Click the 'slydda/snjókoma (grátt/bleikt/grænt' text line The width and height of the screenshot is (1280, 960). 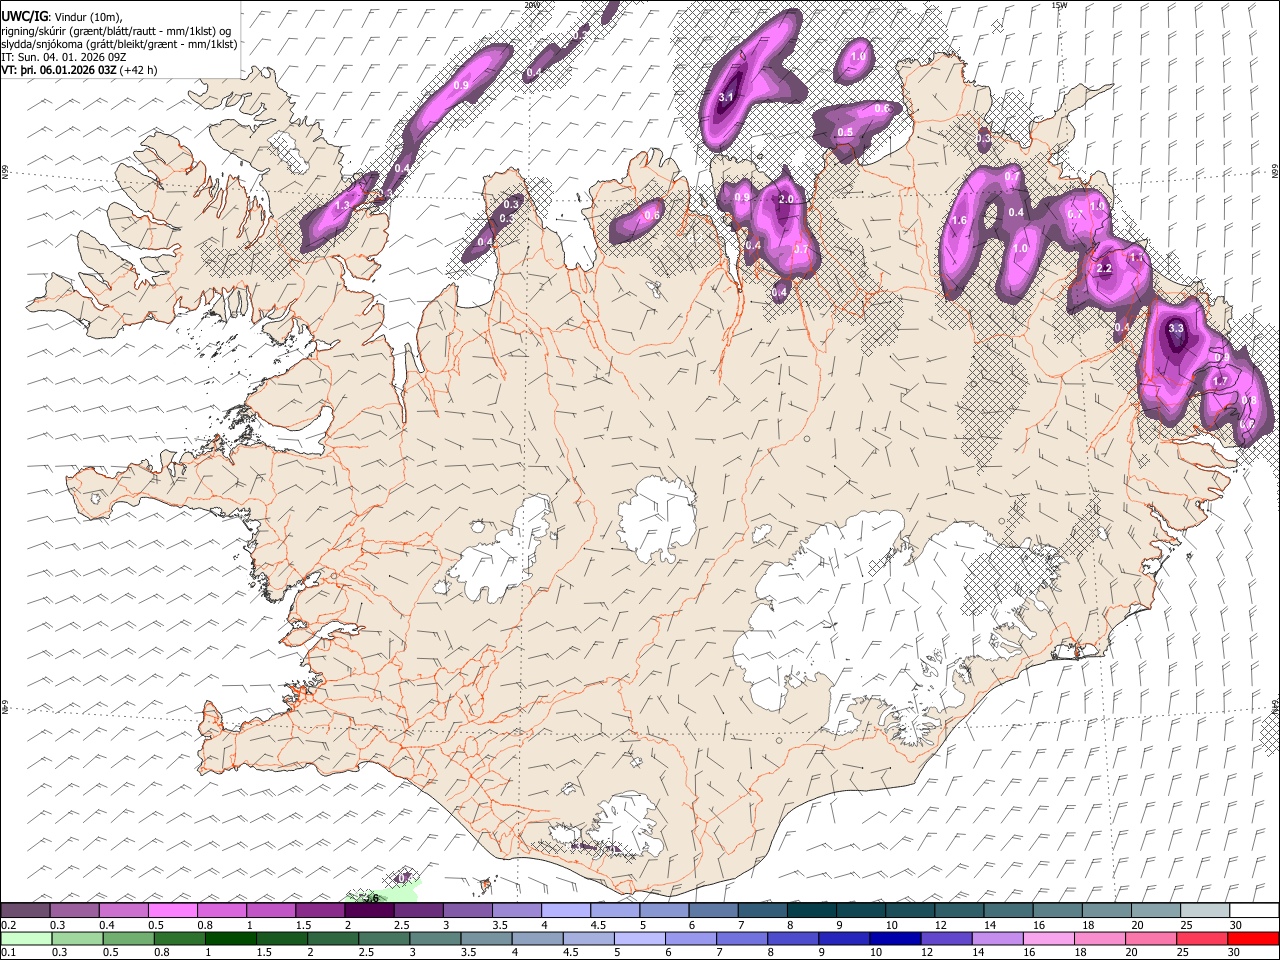tap(119, 44)
